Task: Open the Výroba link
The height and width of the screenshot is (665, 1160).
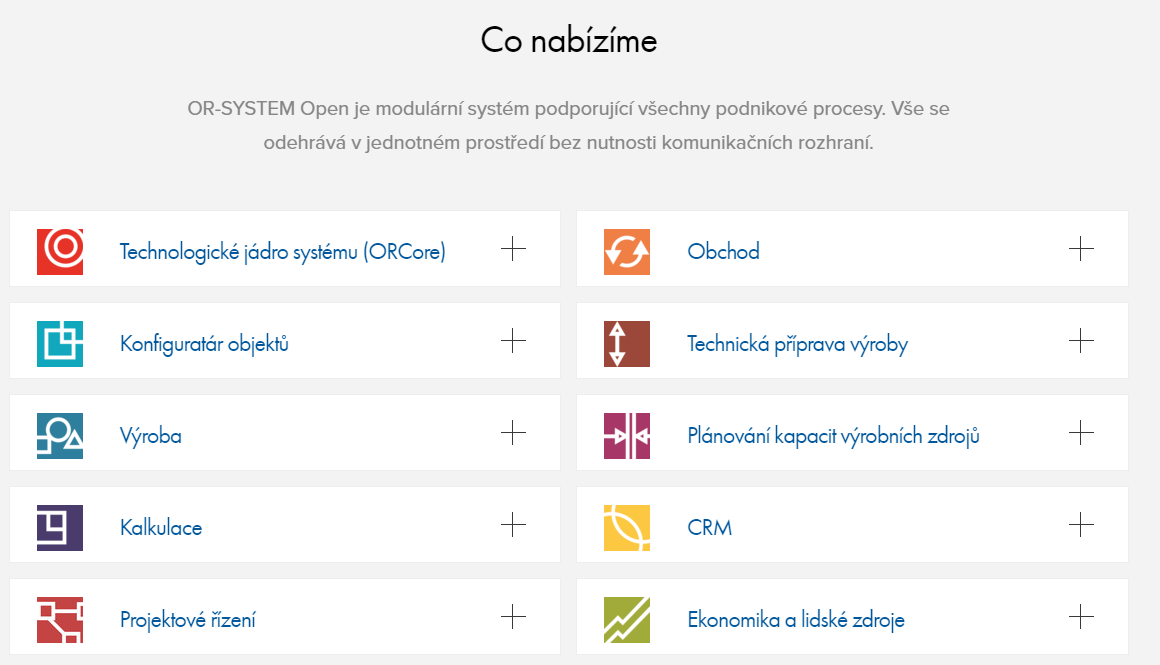Action: point(151,436)
